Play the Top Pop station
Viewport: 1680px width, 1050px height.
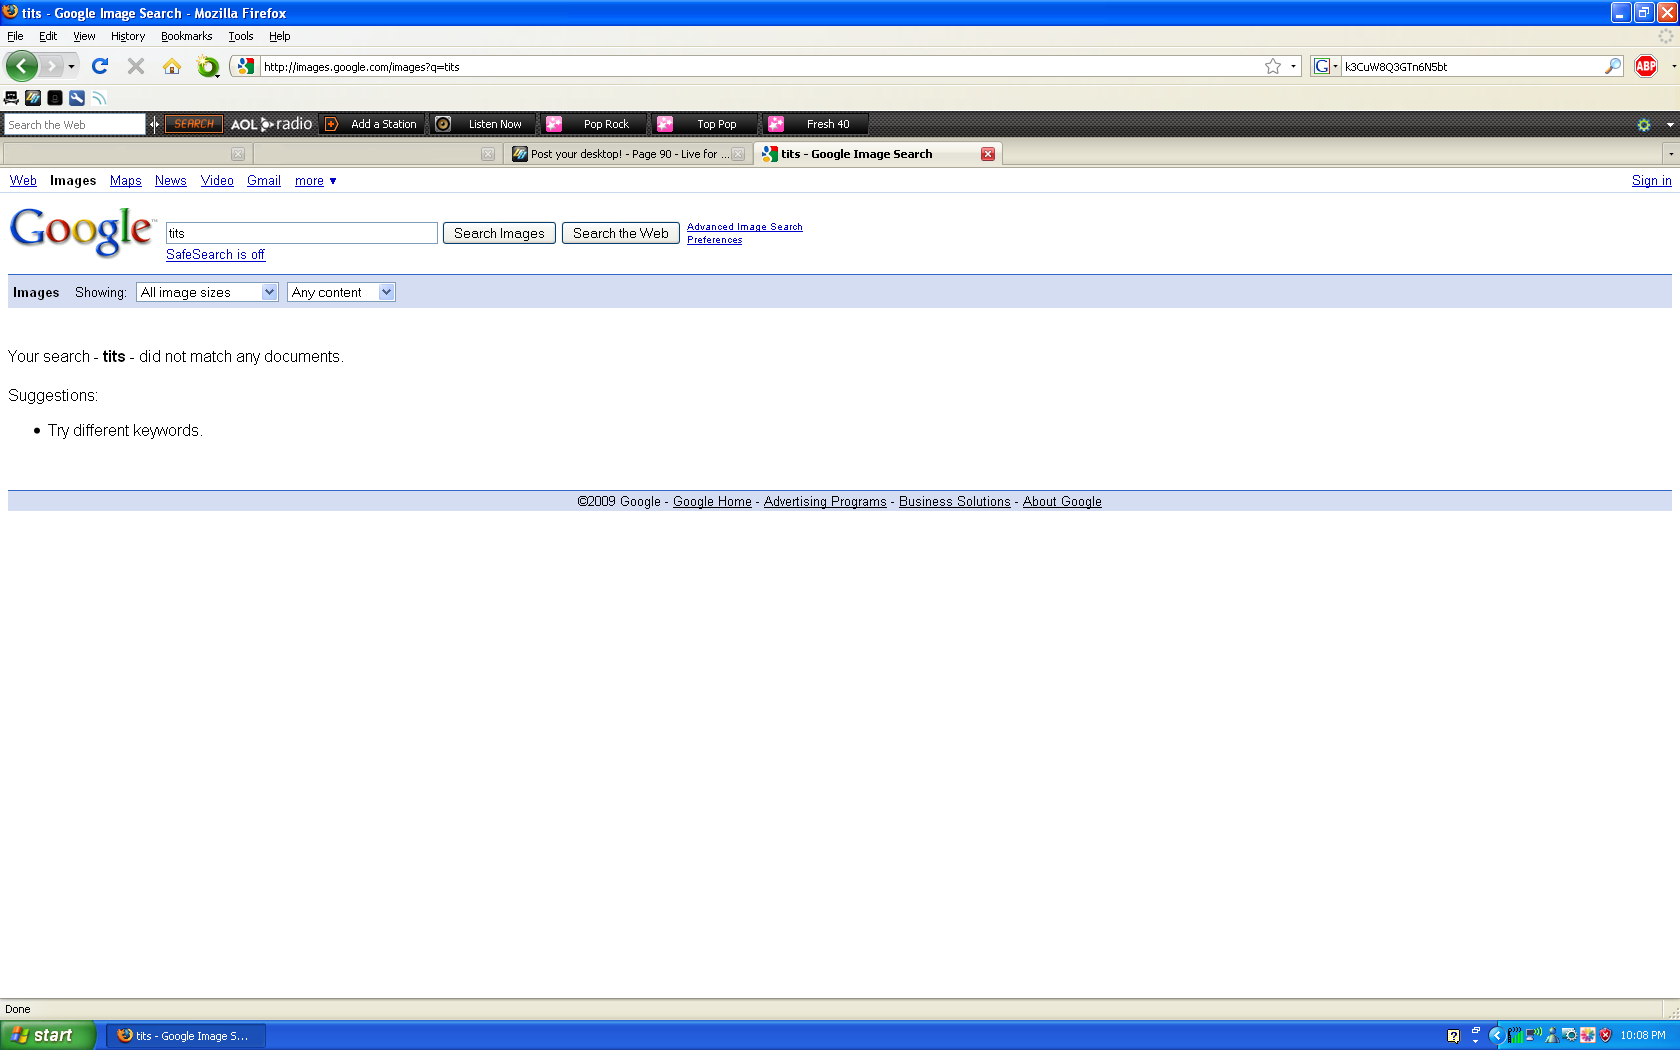(x=705, y=124)
